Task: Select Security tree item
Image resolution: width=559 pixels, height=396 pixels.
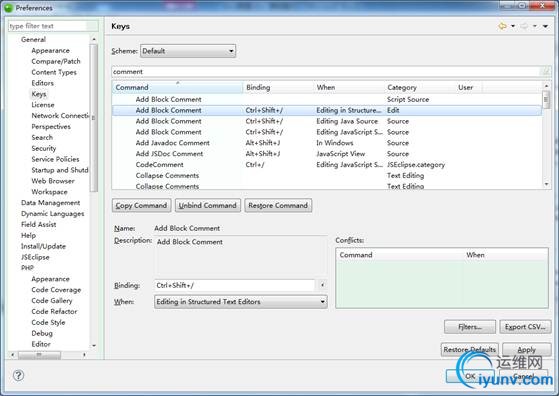Action: [43, 148]
